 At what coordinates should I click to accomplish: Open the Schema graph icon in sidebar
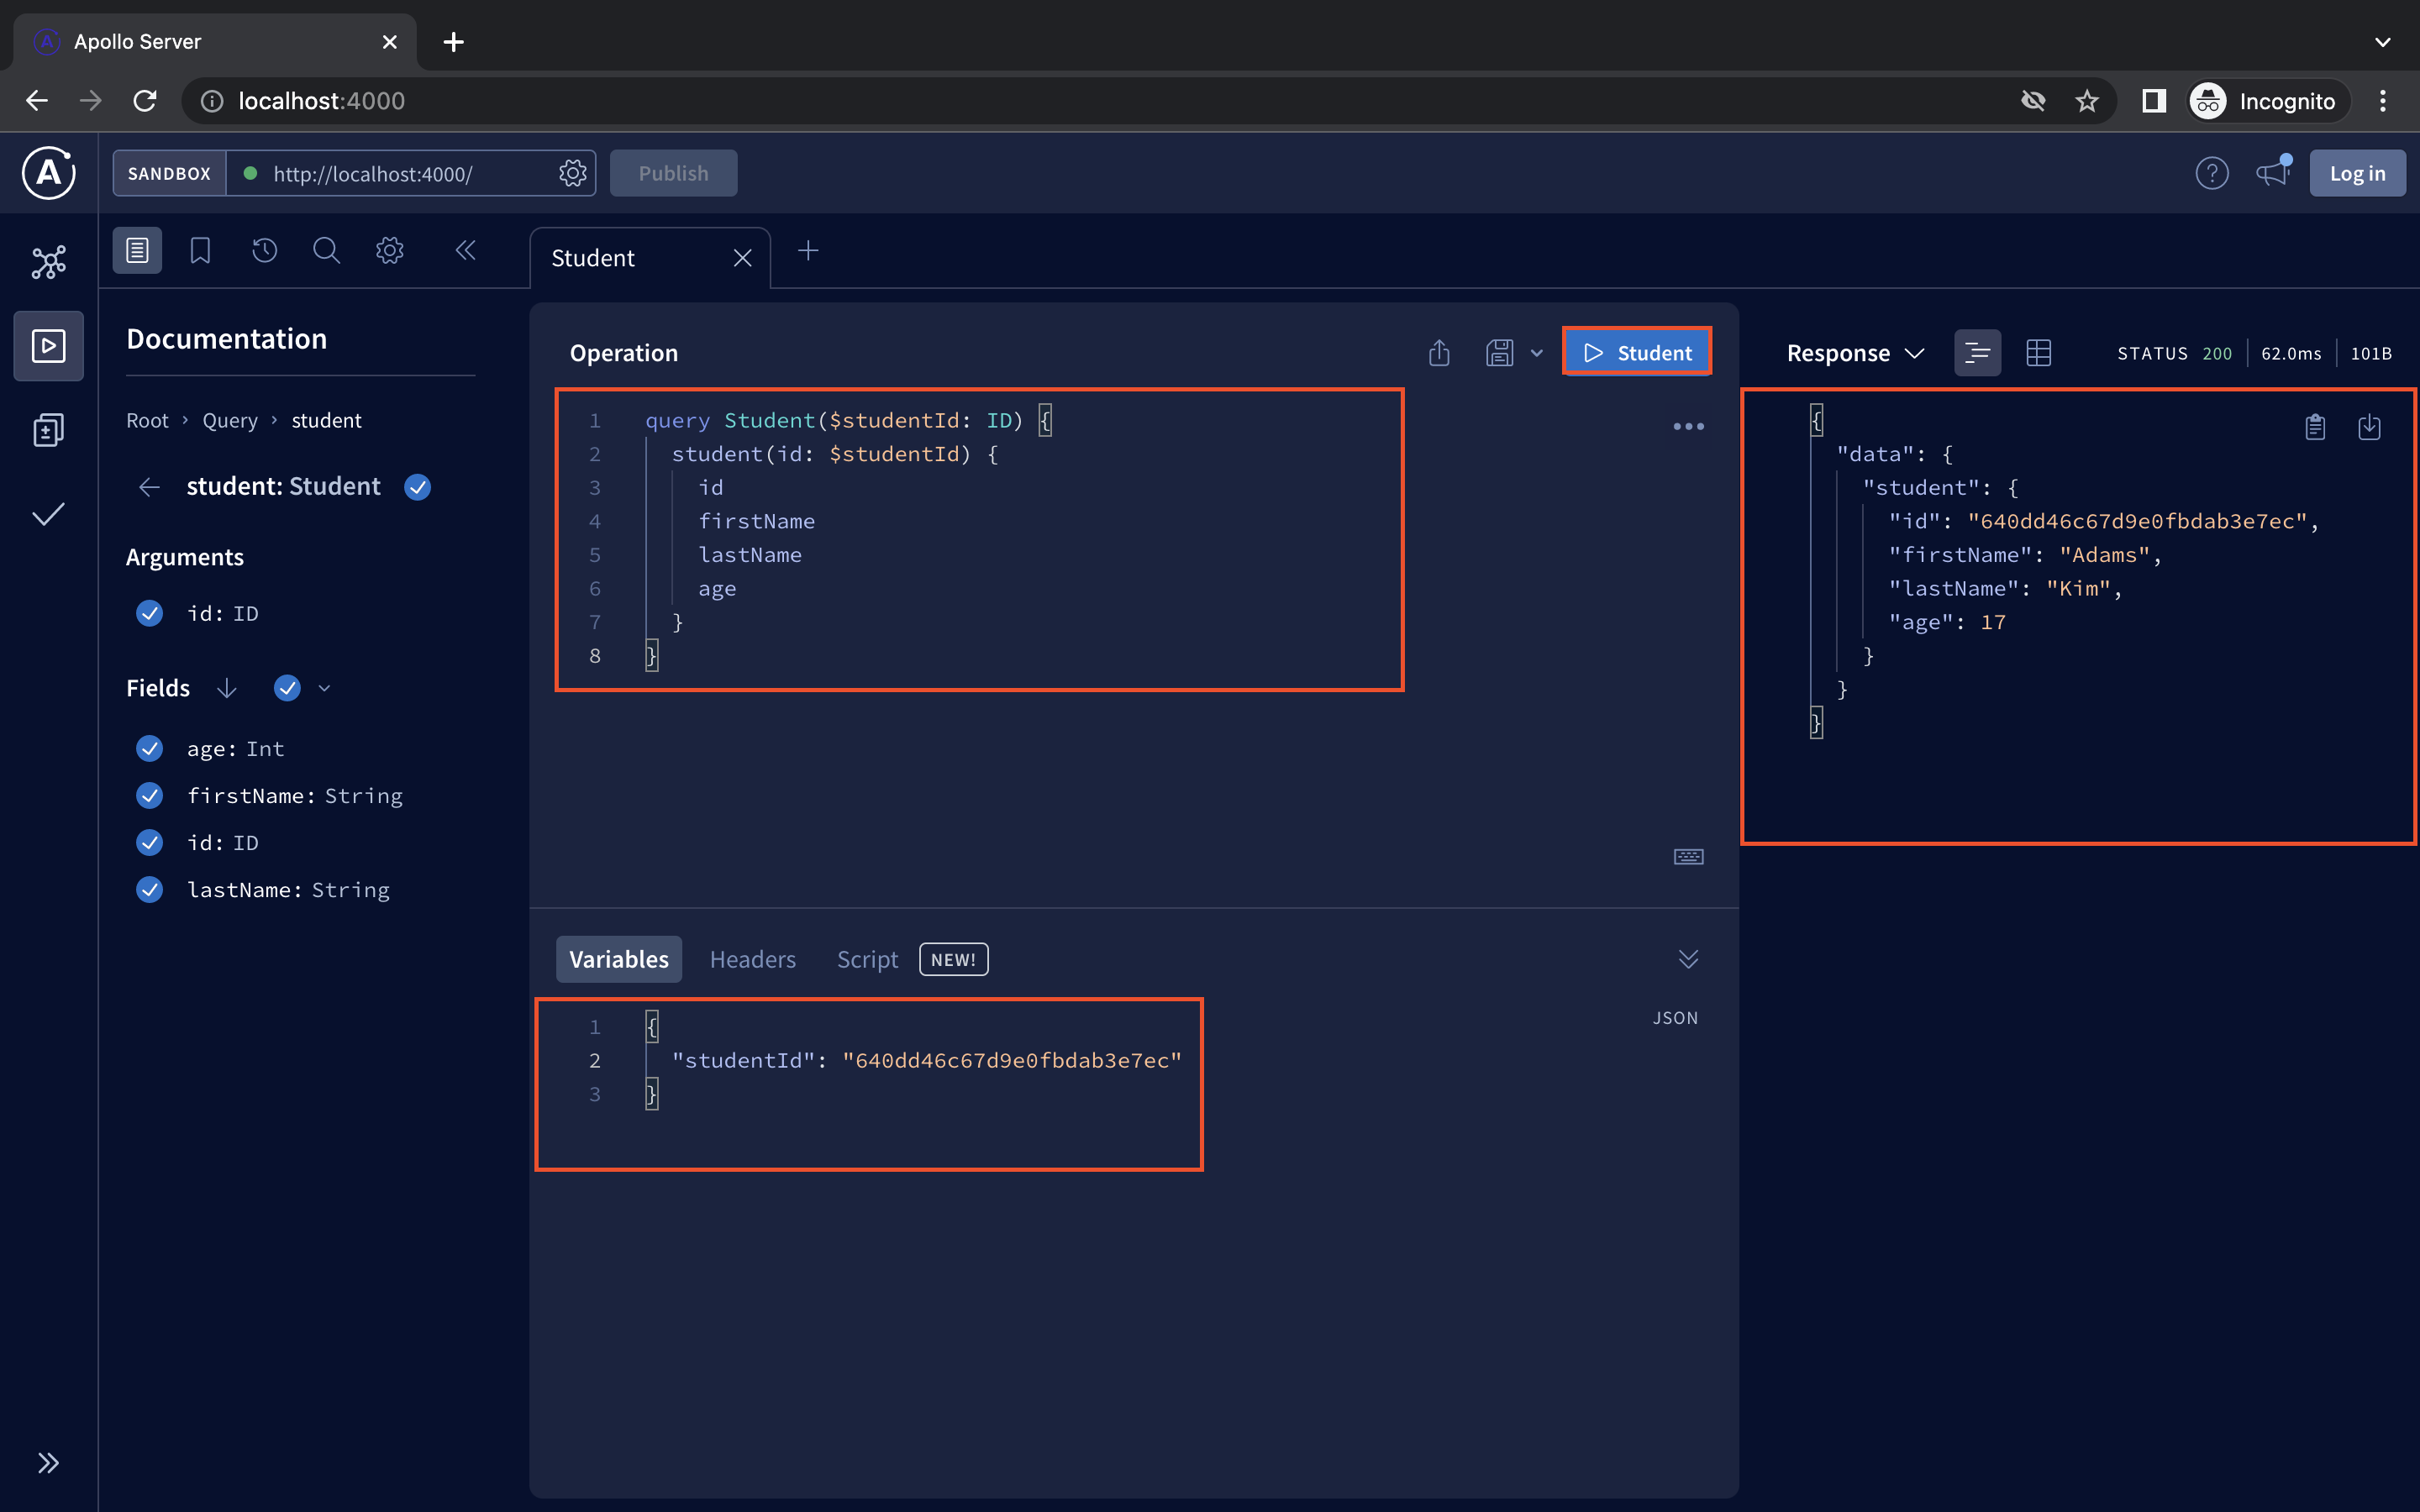coord(48,262)
